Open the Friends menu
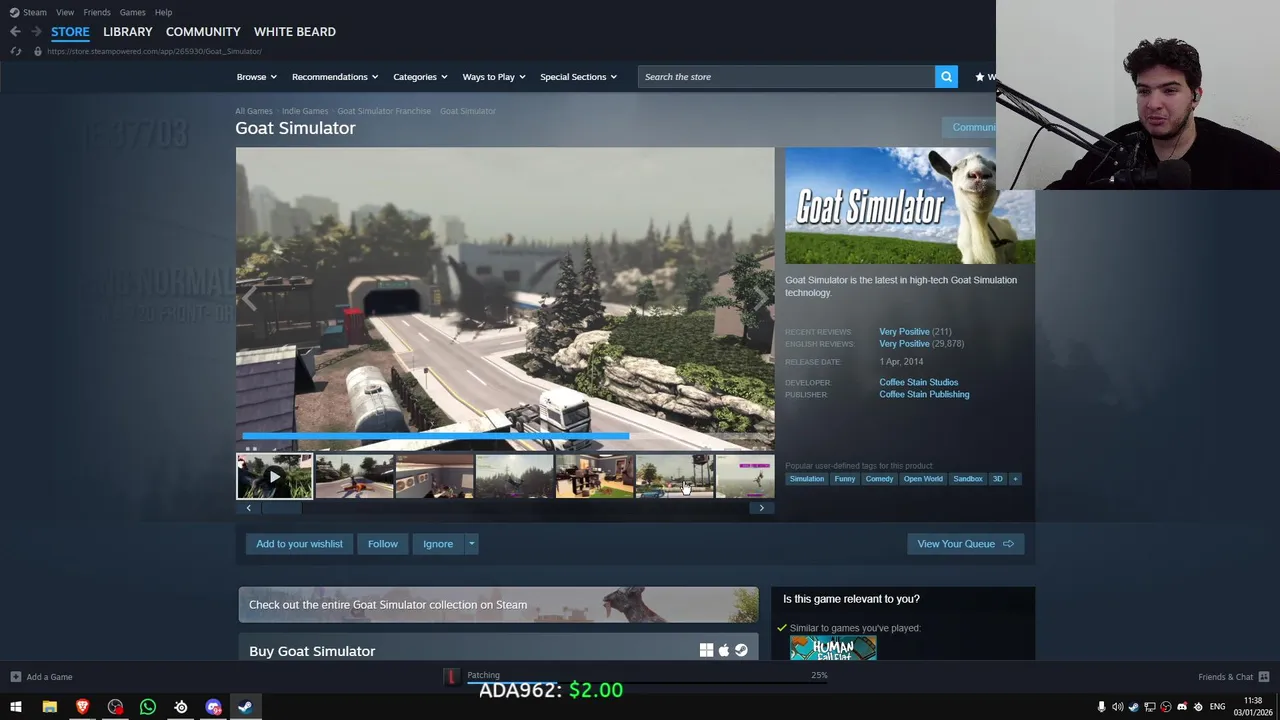 coord(97,12)
